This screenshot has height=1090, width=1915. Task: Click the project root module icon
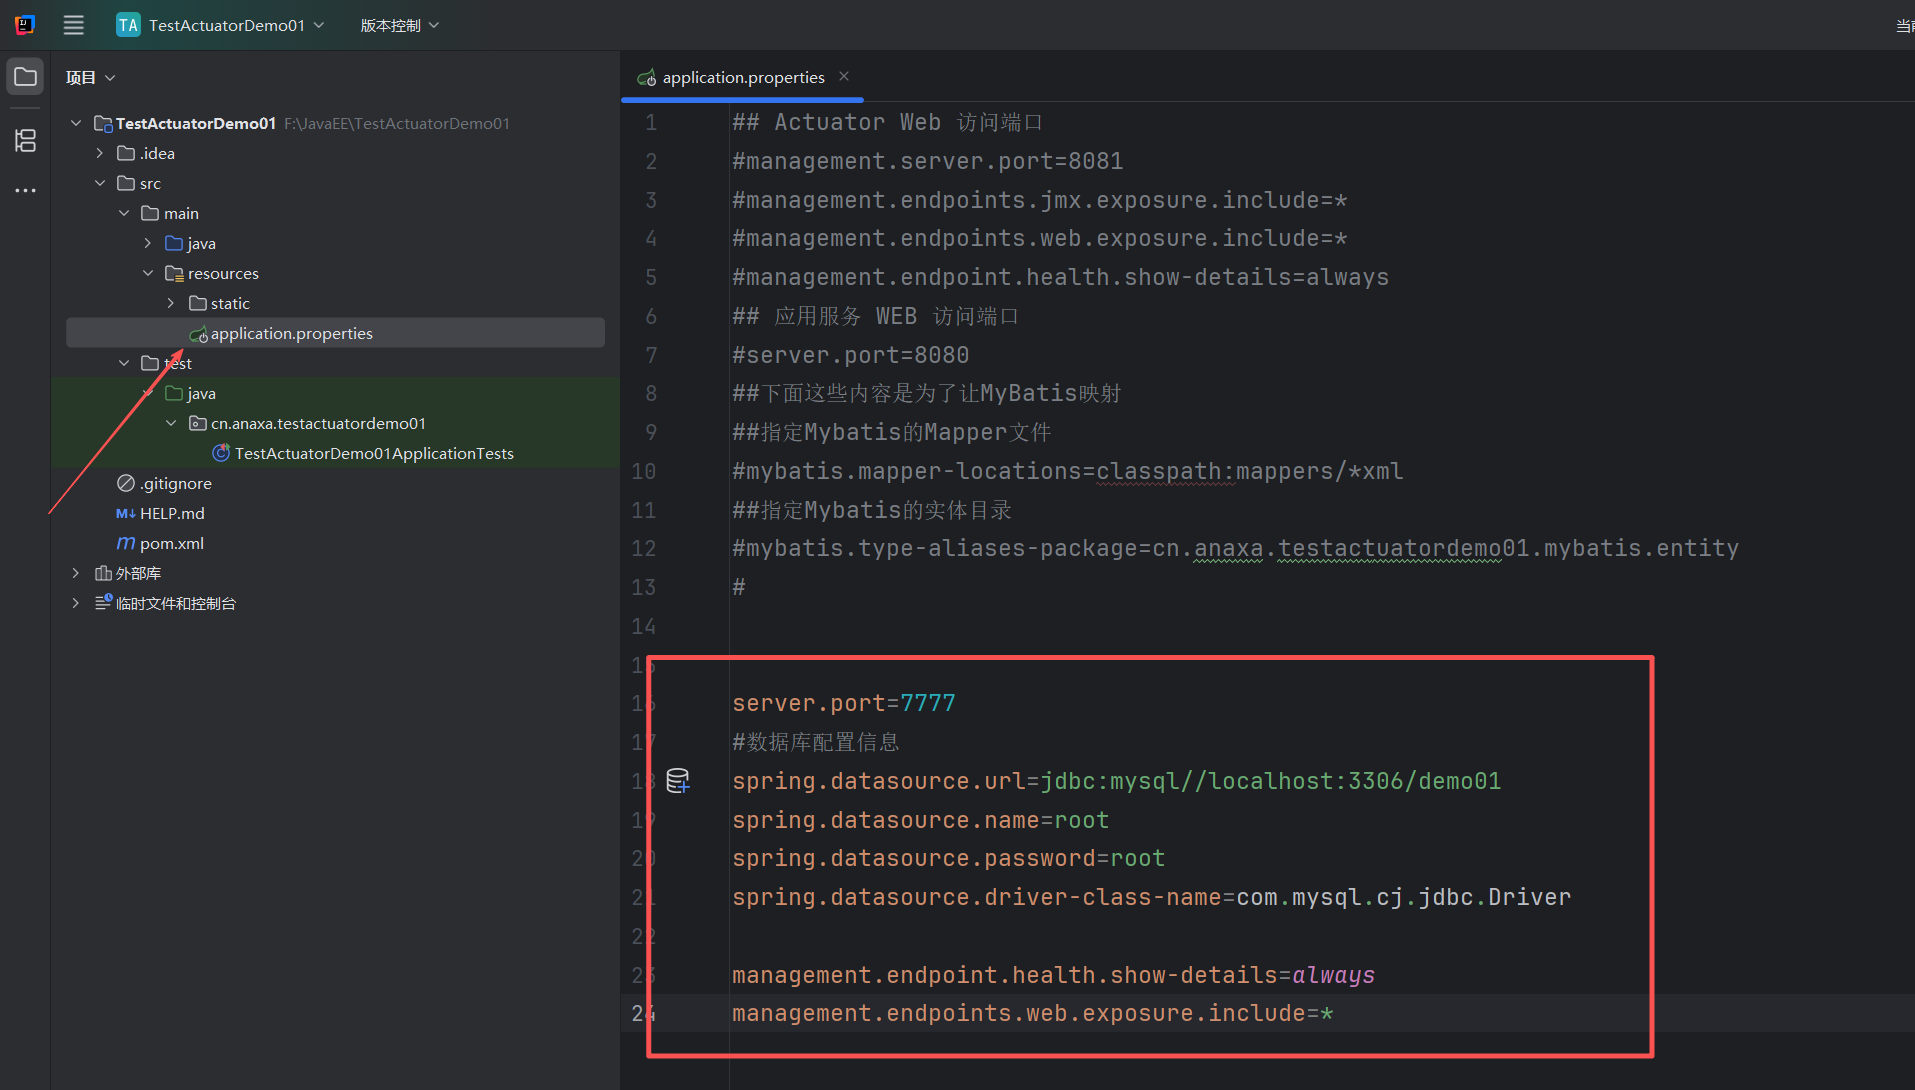click(103, 123)
